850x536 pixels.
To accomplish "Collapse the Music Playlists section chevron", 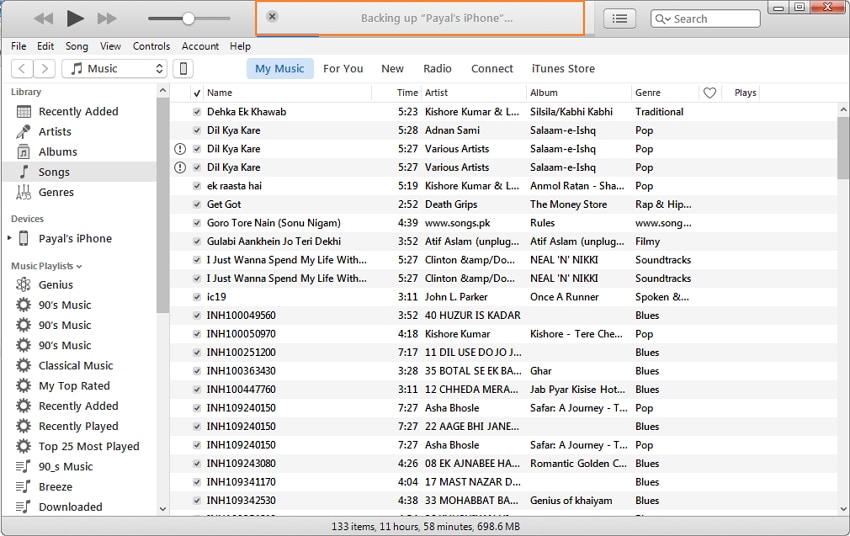I will click(80, 266).
